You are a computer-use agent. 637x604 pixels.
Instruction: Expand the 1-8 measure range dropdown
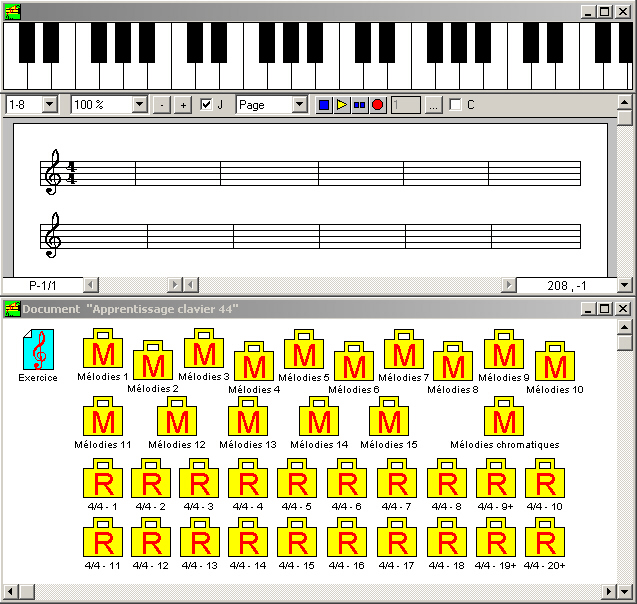(x=50, y=105)
